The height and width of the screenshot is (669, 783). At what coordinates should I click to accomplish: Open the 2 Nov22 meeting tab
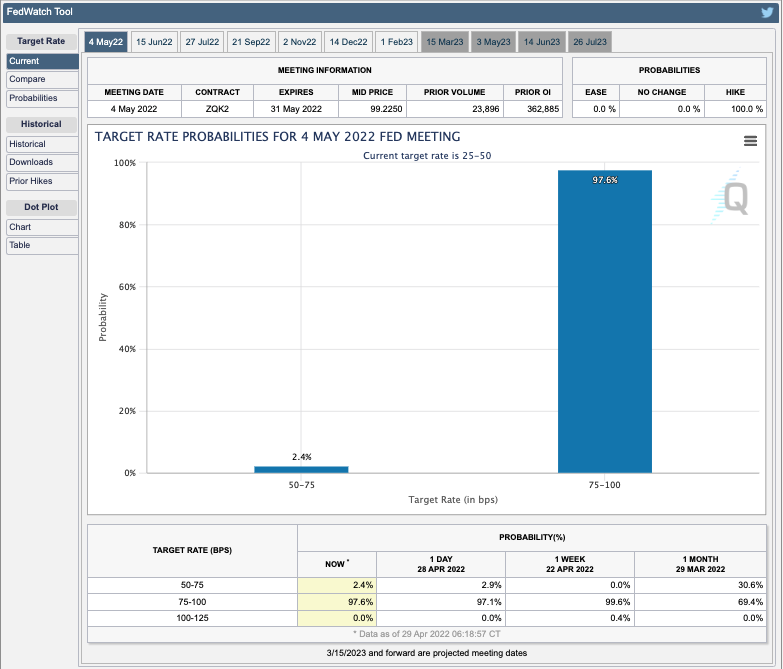pos(300,42)
